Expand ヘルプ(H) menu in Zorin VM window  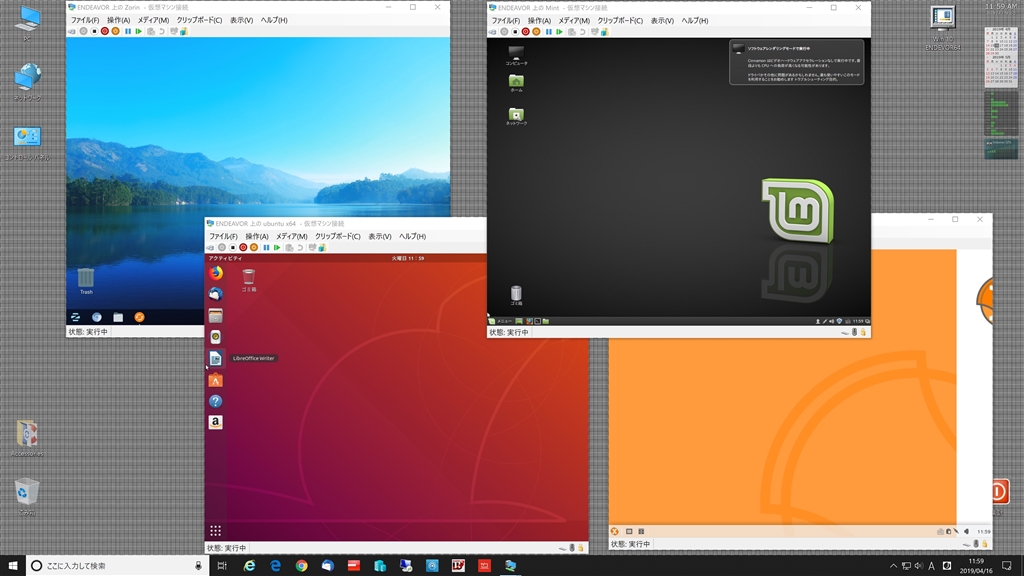[x=273, y=20]
